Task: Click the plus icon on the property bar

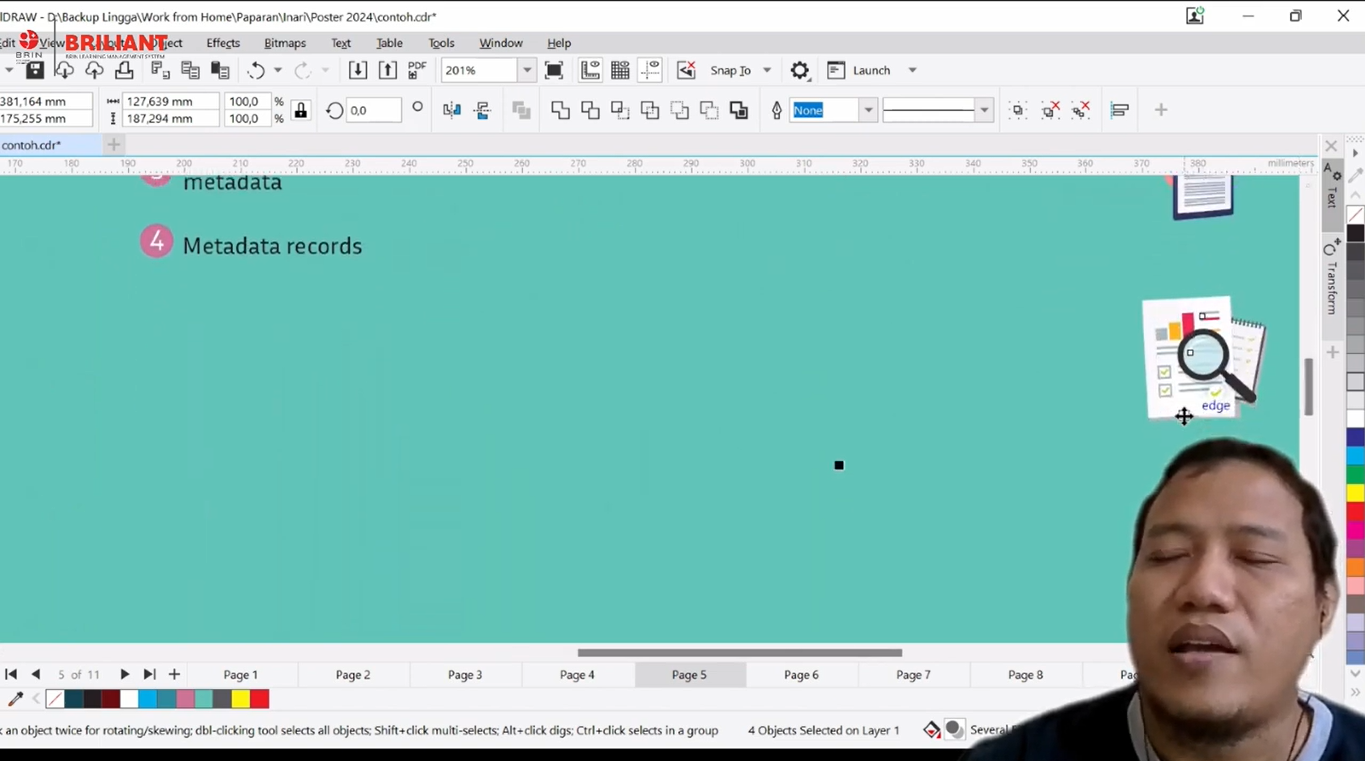Action: coord(1161,110)
